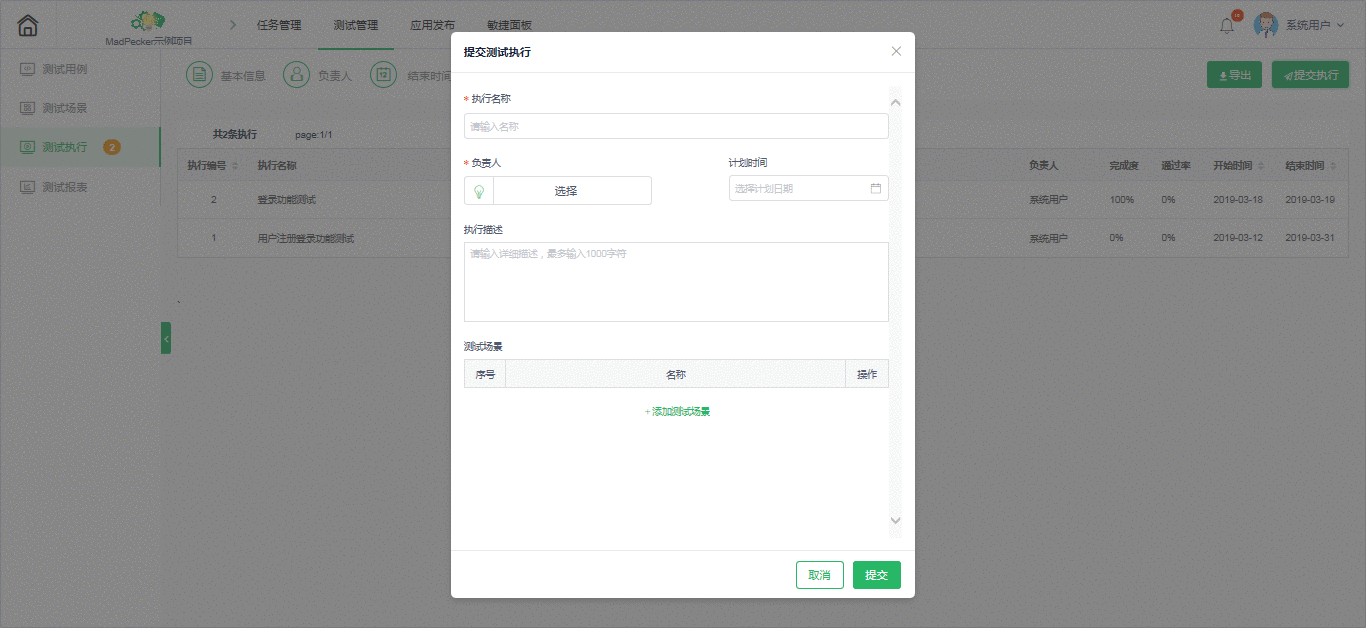Open the 测试用例 section in the sidebar
The height and width of the screenshot is (628, 1366).
(60, 69)
